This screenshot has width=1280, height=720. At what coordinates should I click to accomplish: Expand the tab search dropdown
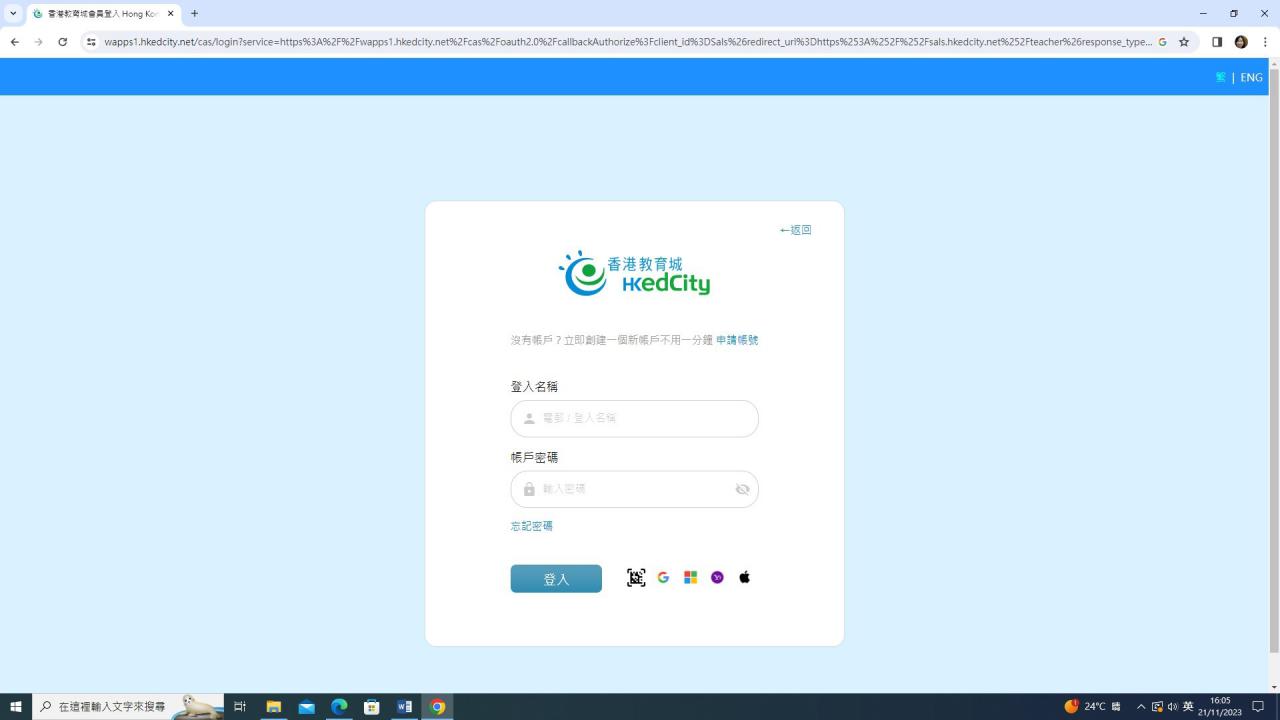[13, 14]
